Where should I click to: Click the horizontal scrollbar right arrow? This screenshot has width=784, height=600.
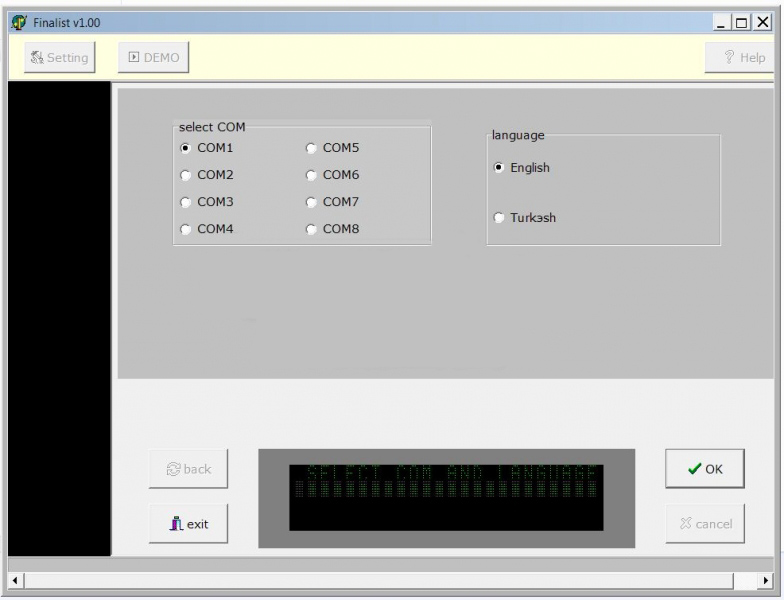click(767, 580)
